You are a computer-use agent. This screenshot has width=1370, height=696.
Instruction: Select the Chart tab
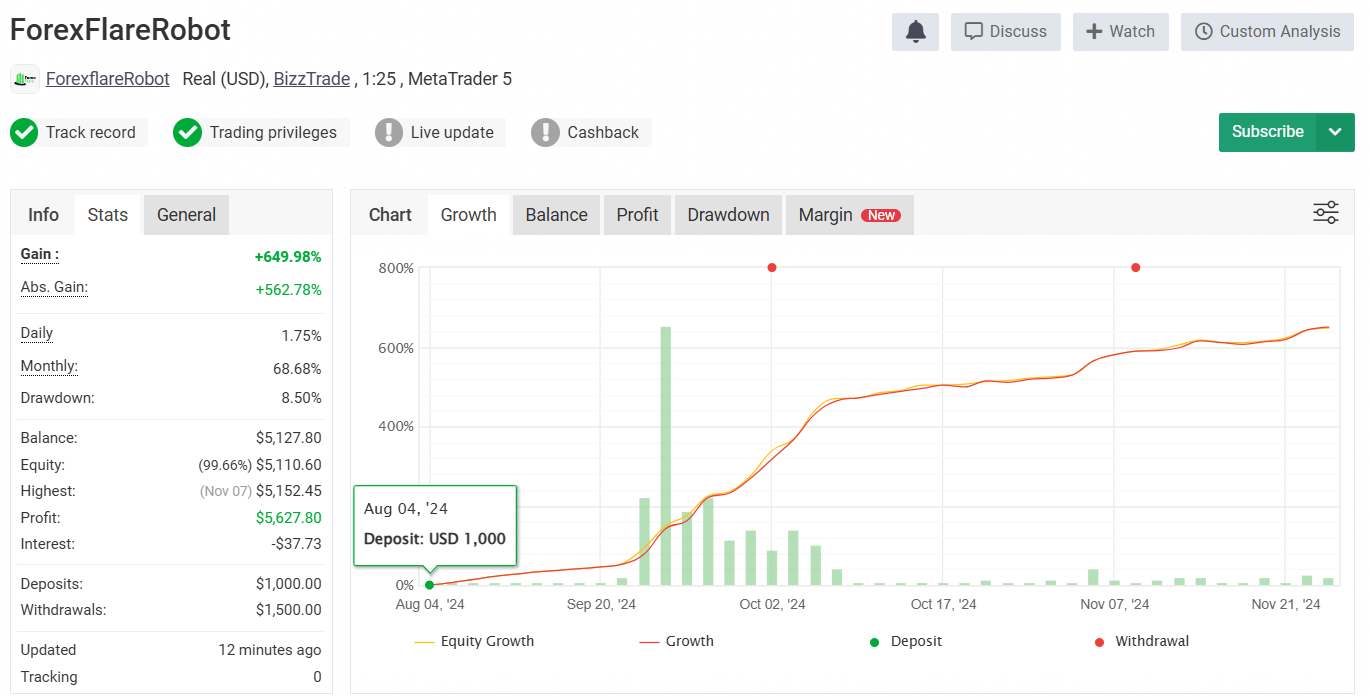390,215
